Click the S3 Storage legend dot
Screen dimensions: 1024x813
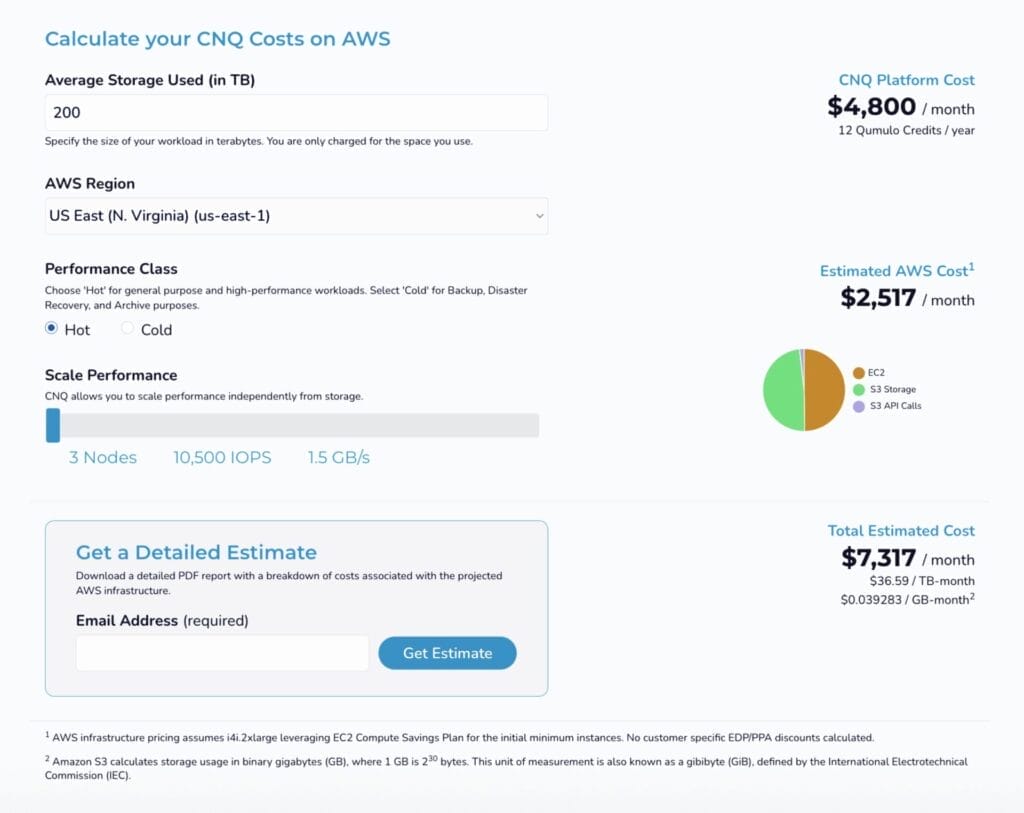click(858, 390)
